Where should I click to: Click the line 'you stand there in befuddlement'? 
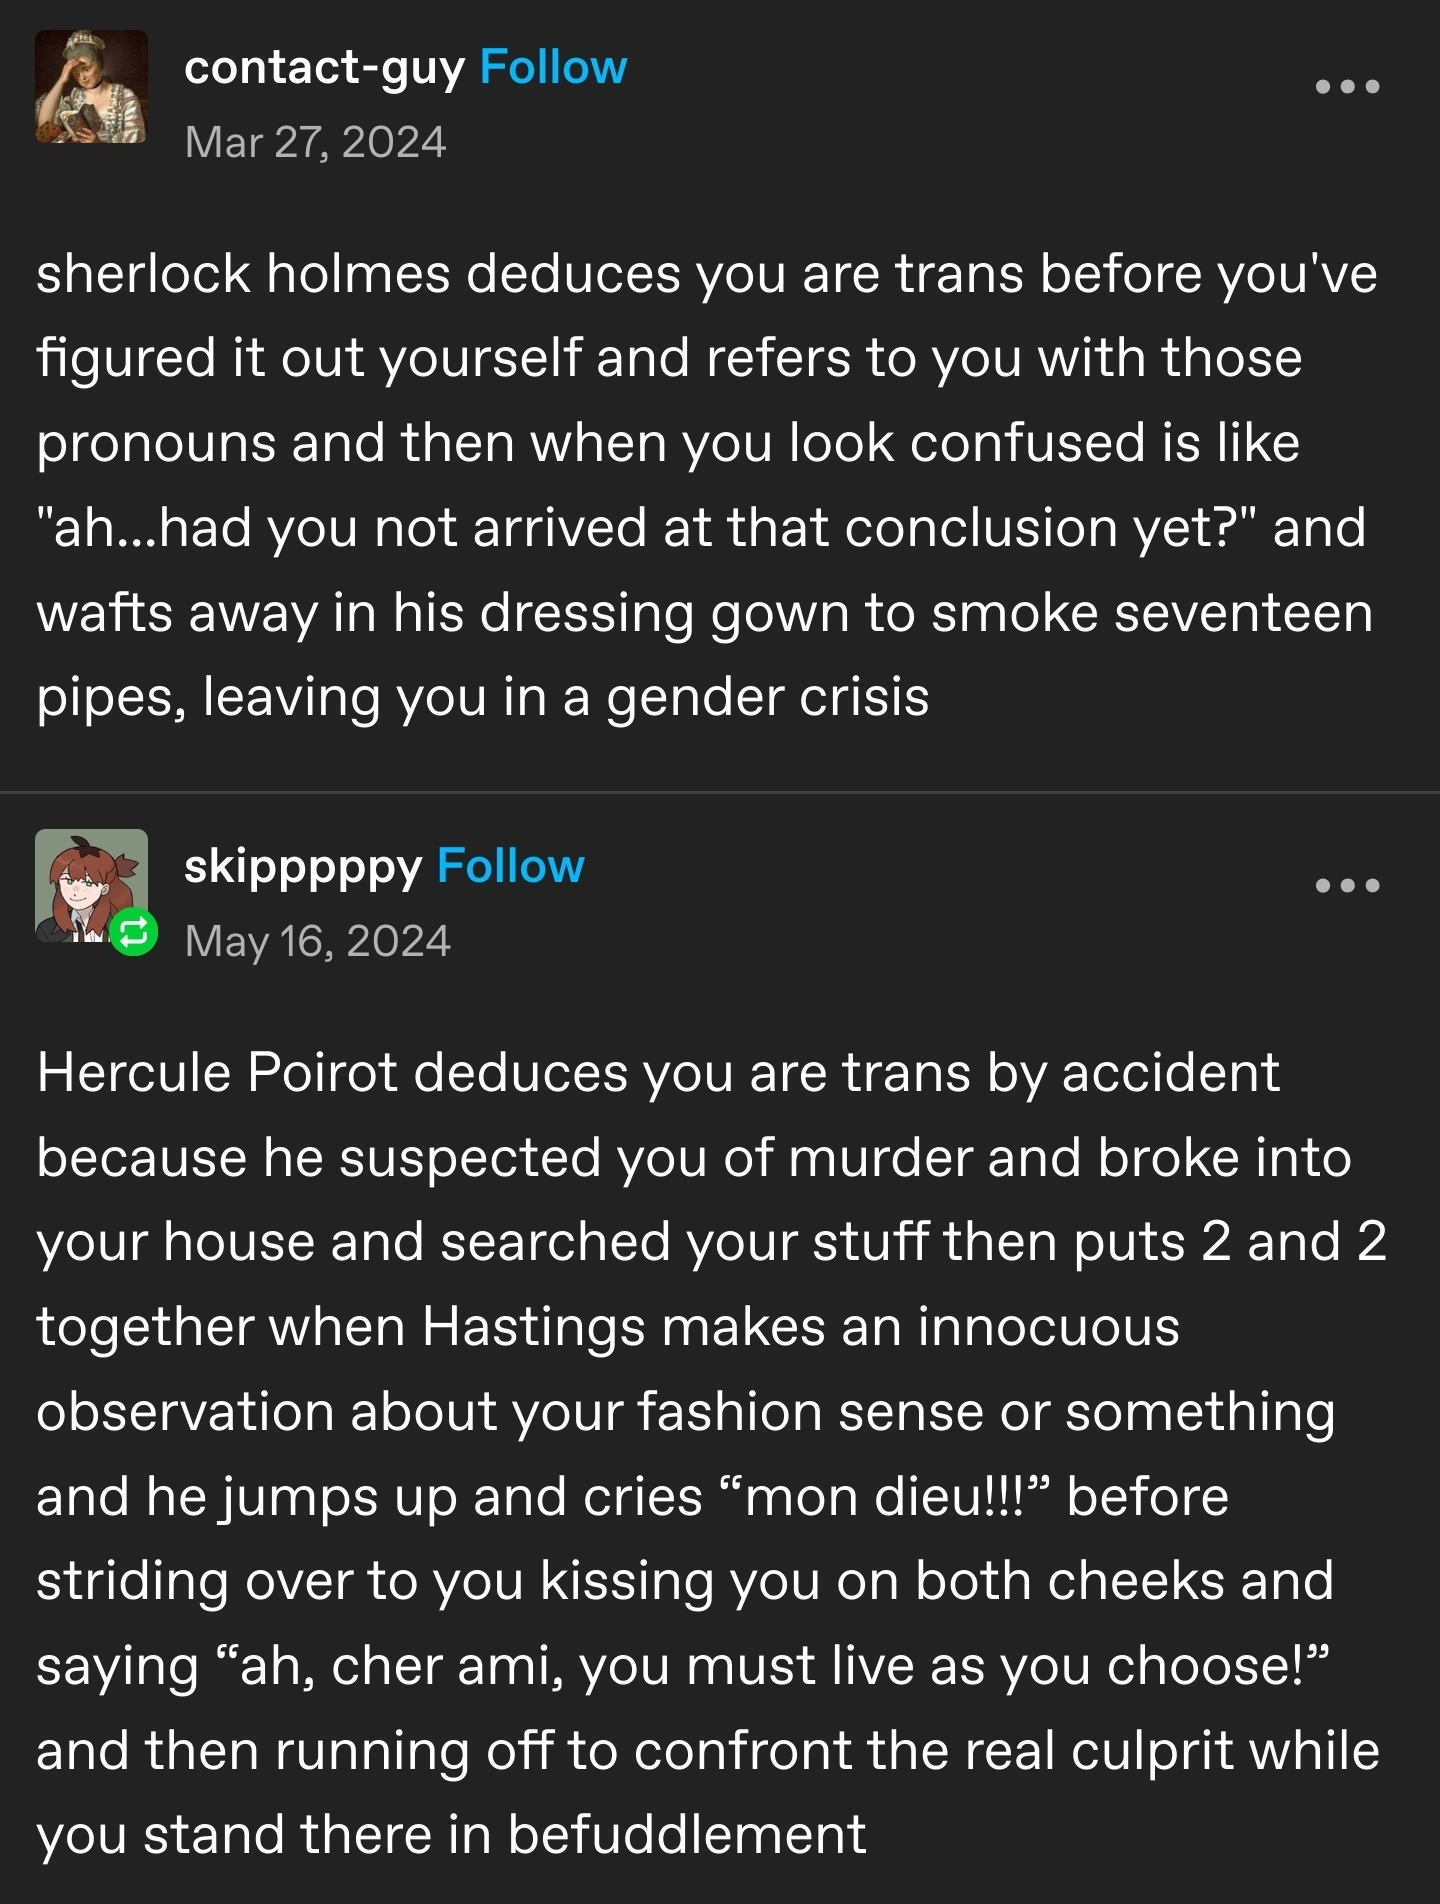(x=451, y=1835)
